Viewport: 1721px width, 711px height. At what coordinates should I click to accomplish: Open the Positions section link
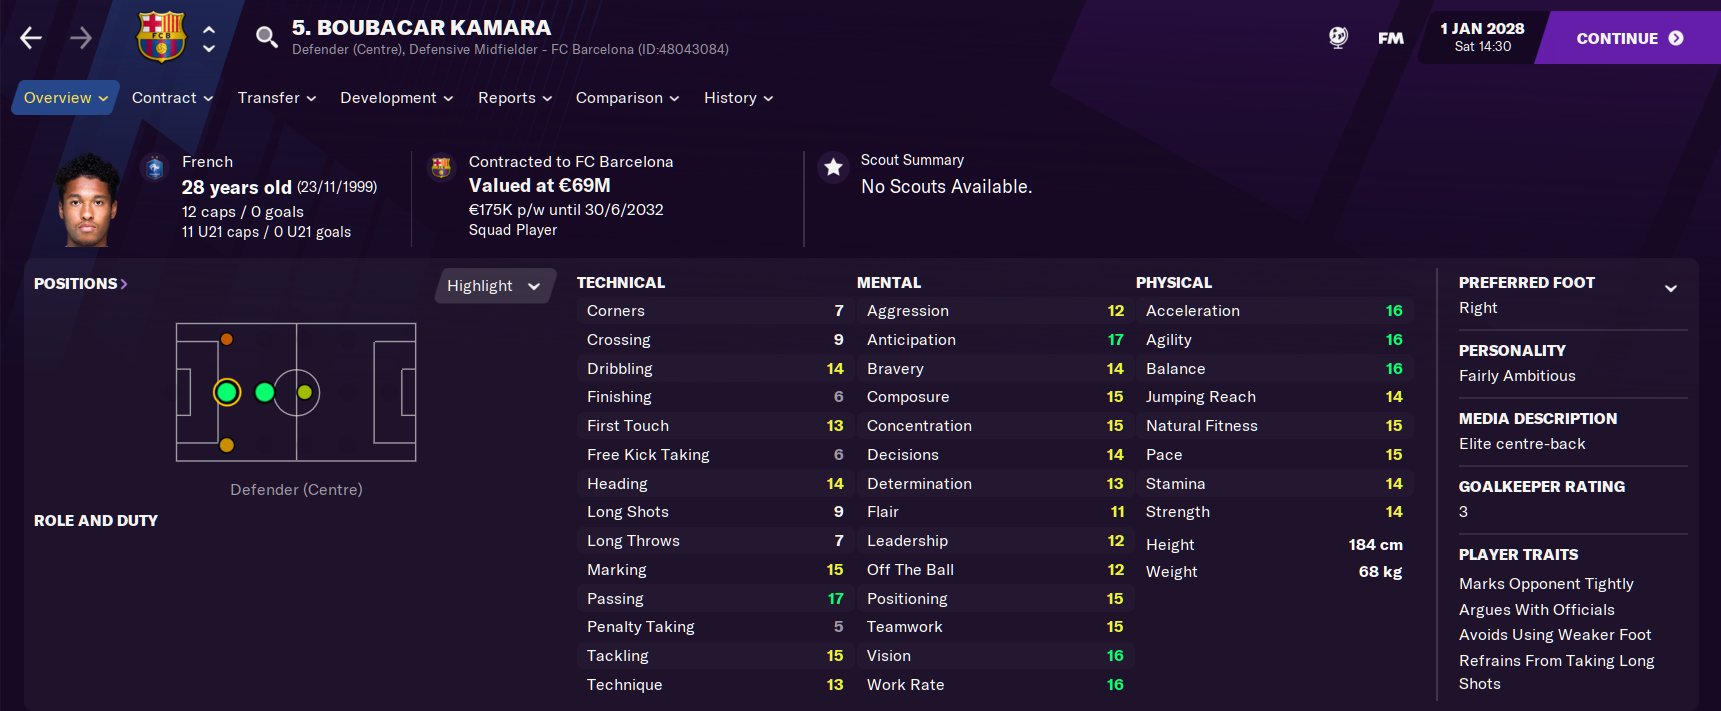click(x=81, y=284)
